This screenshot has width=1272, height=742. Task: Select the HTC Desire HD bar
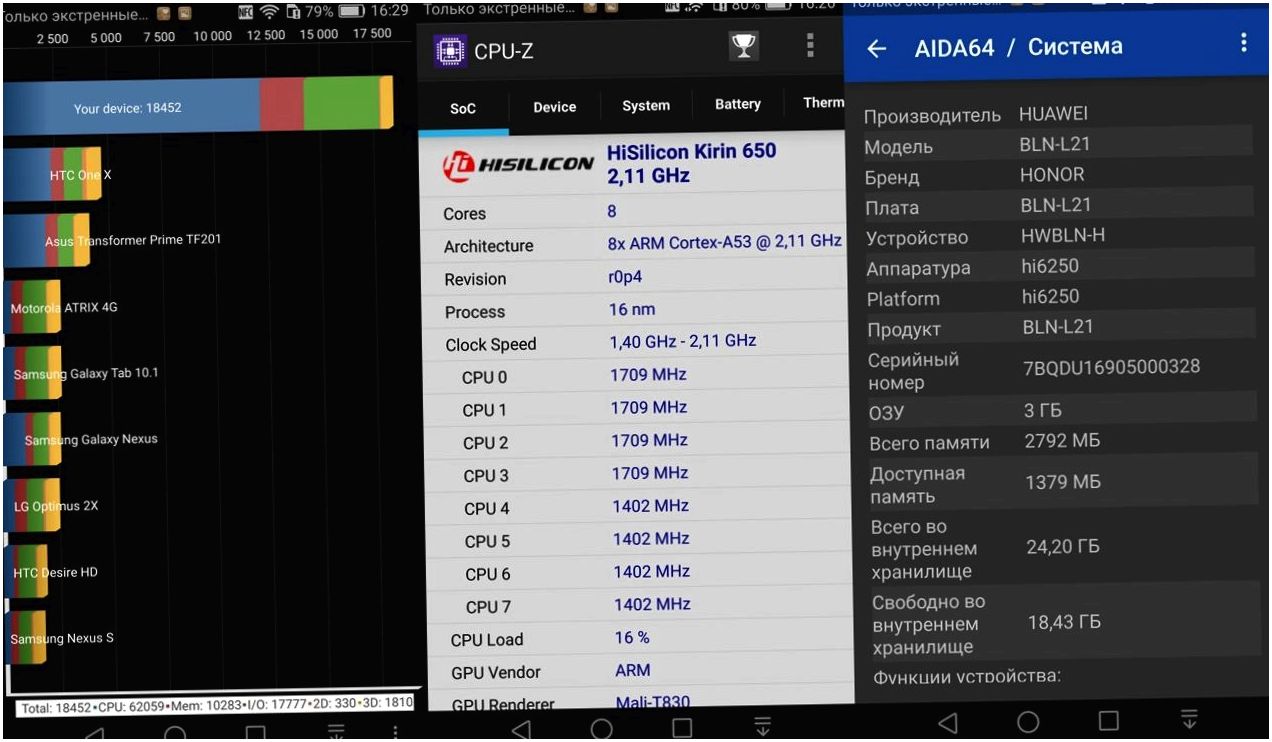(x=26, y=572)
